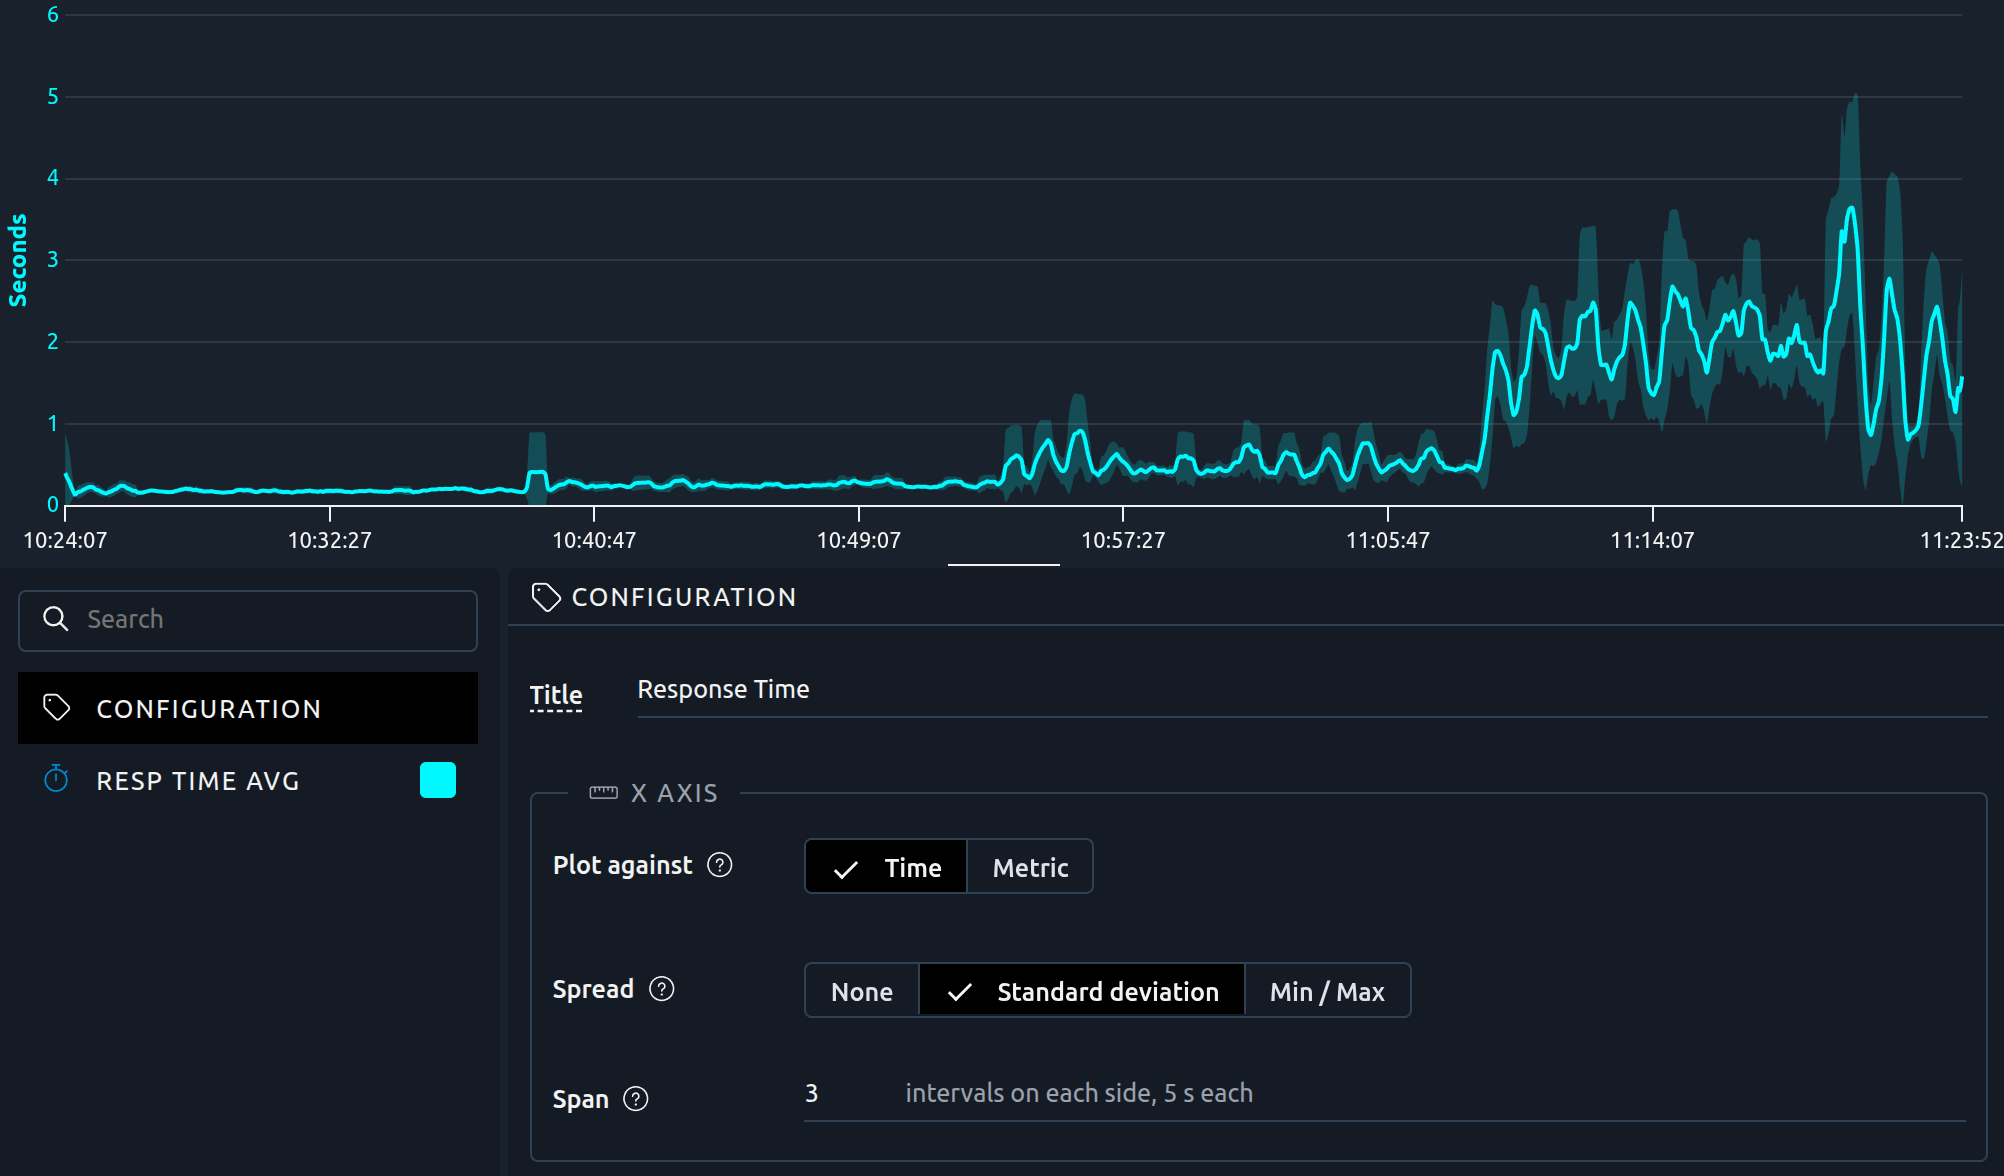Click stopwatch icon next to RESP TIME AVG
Viewport: 2004px width, 1176px height.
(57, 779)
